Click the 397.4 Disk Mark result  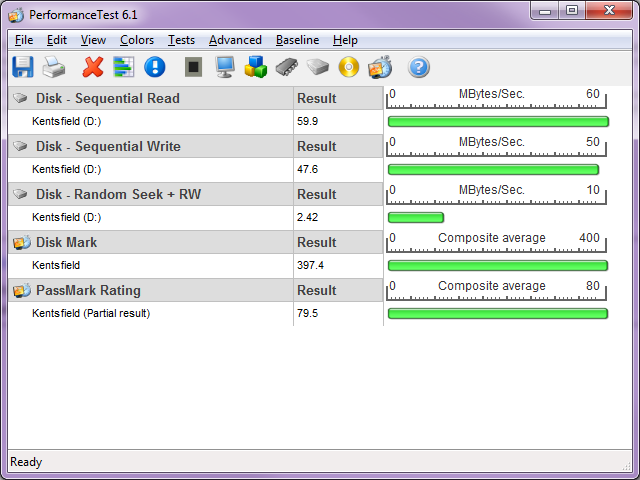pyautogui.click(x=310, y=265)
